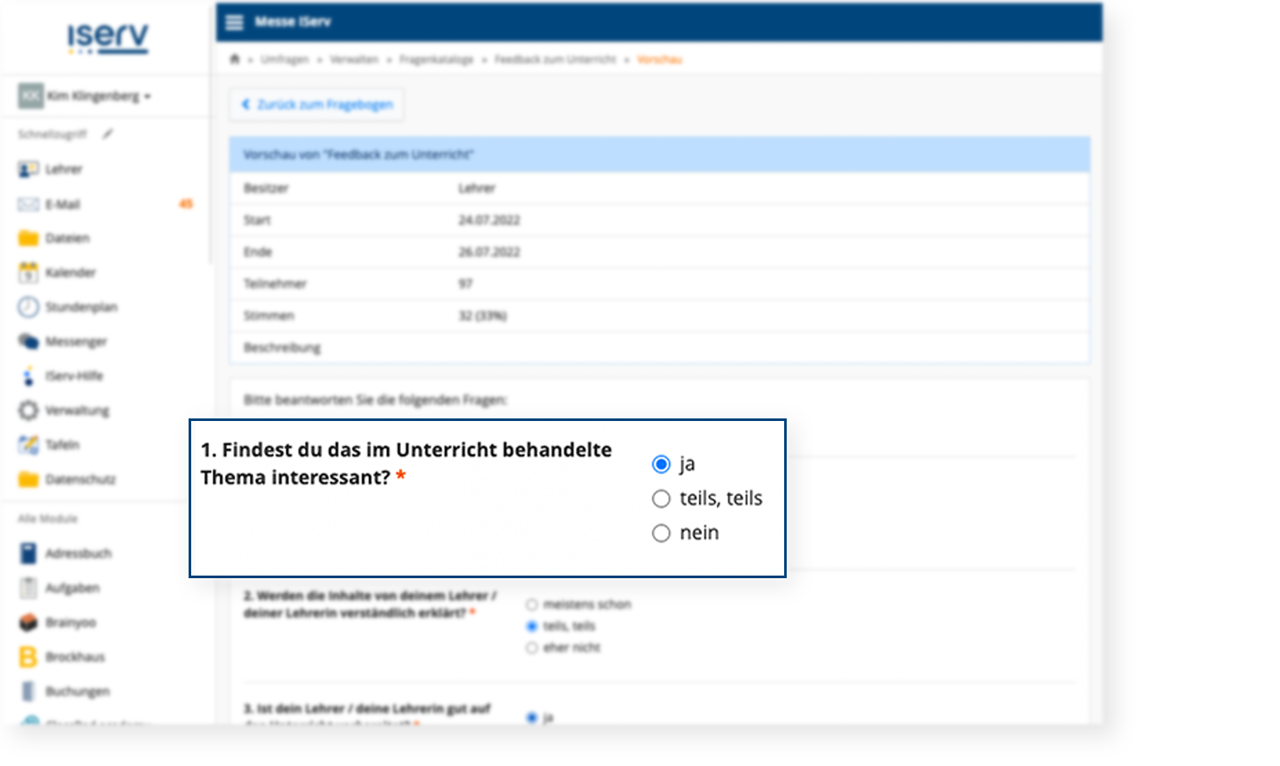The width and height of the screenshot is (1280, 766).
Task: Open Brockhaus in the module list
Action: click(74, 657)
